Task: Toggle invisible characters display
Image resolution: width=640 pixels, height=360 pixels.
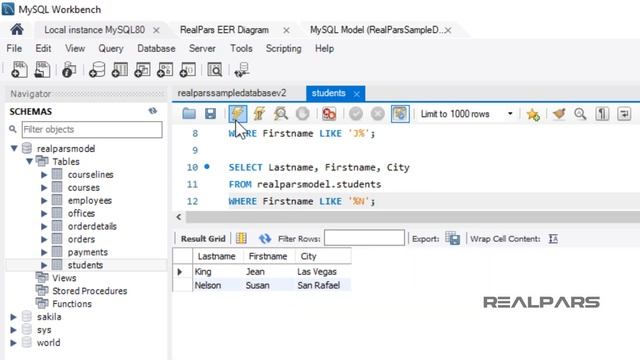Action: click(602, 114)
